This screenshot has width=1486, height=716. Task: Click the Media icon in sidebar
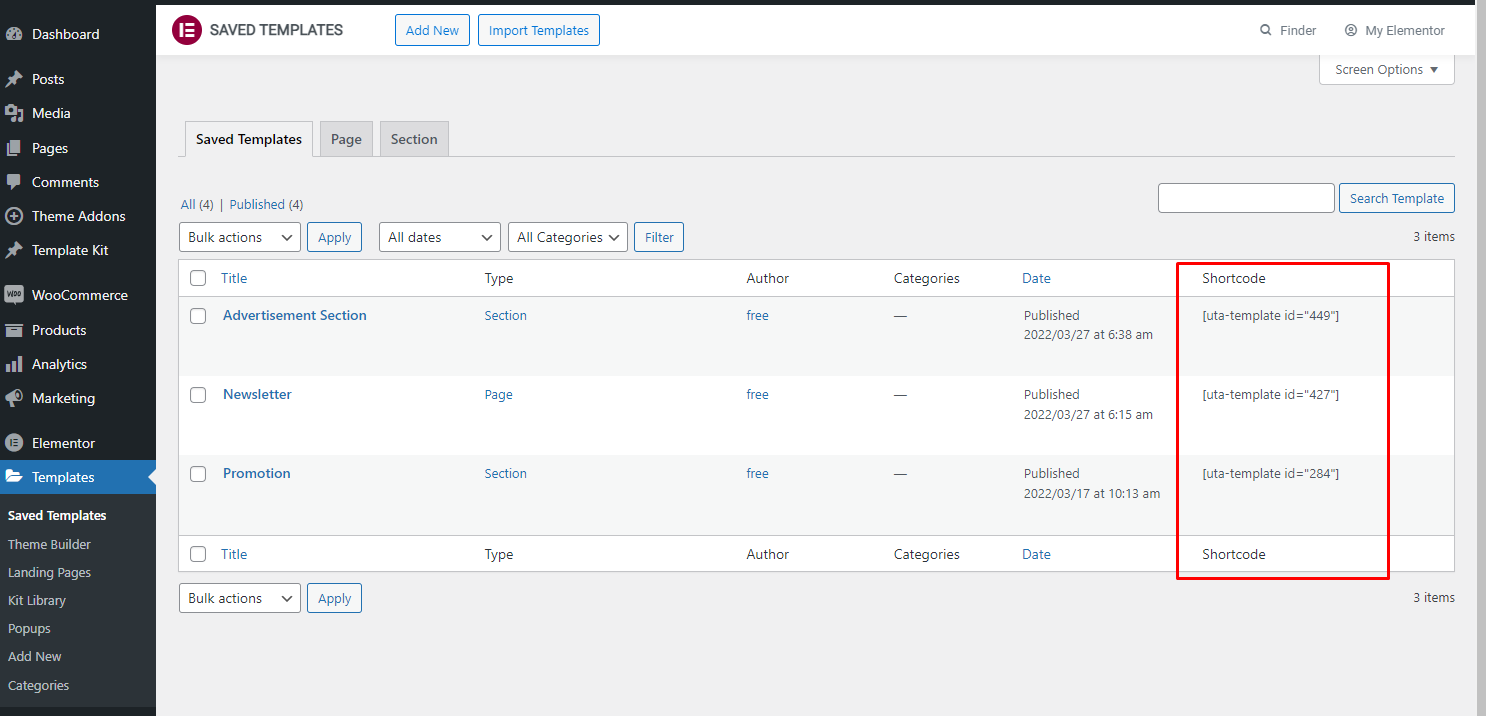coord(14,113)
